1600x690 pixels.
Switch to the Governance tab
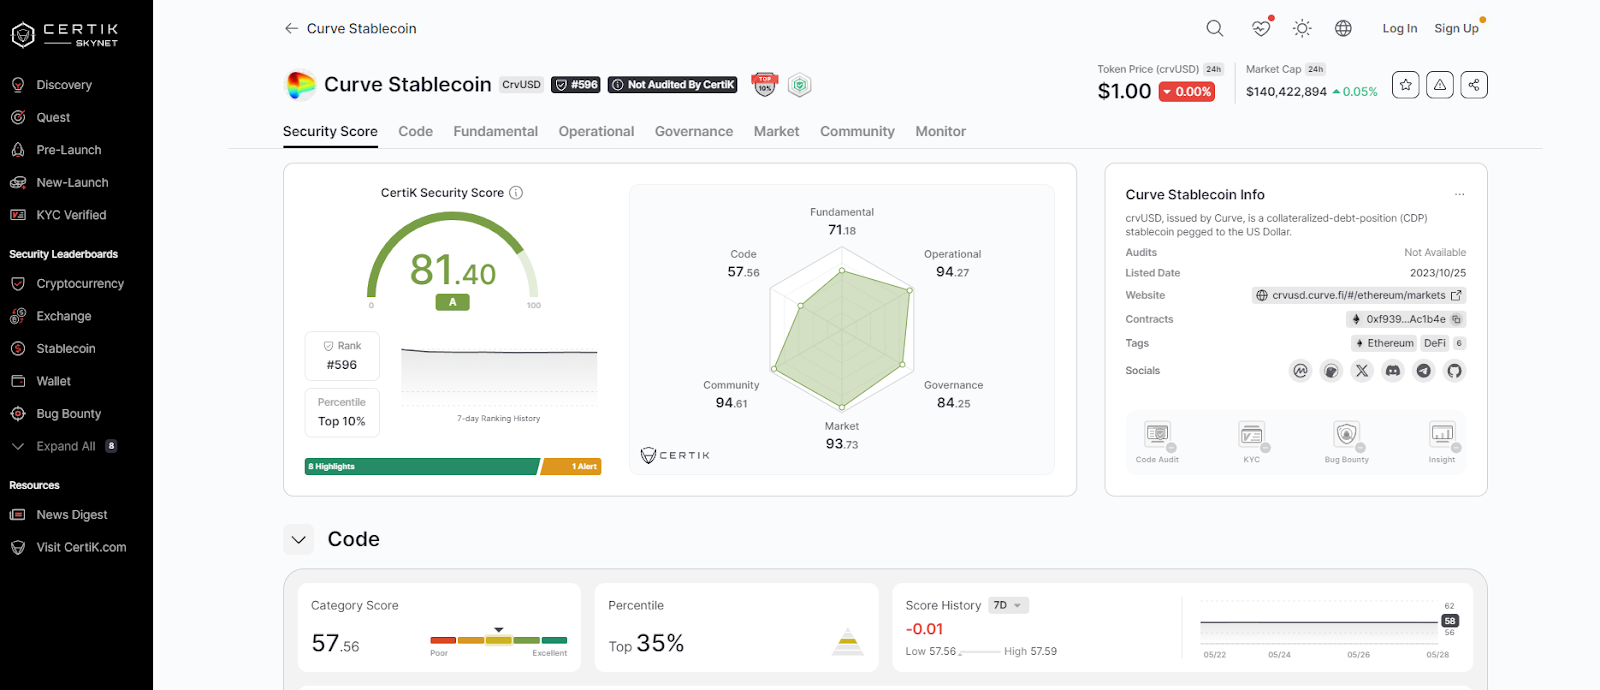[x=694, y=131]
